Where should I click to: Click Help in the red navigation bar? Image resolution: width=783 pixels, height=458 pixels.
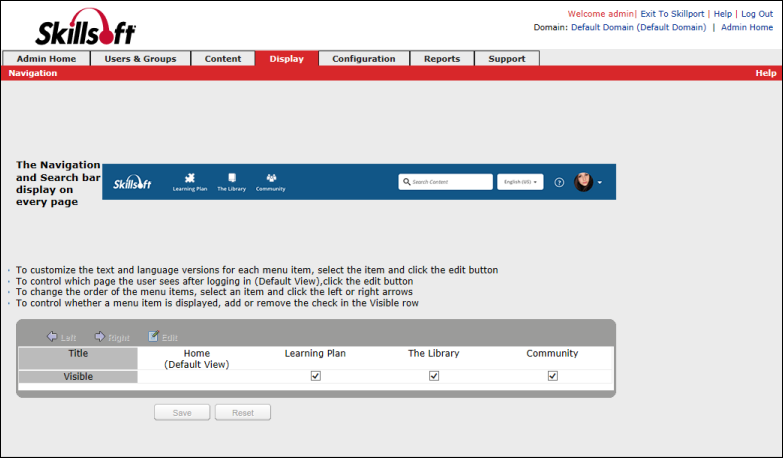(766, 73)
